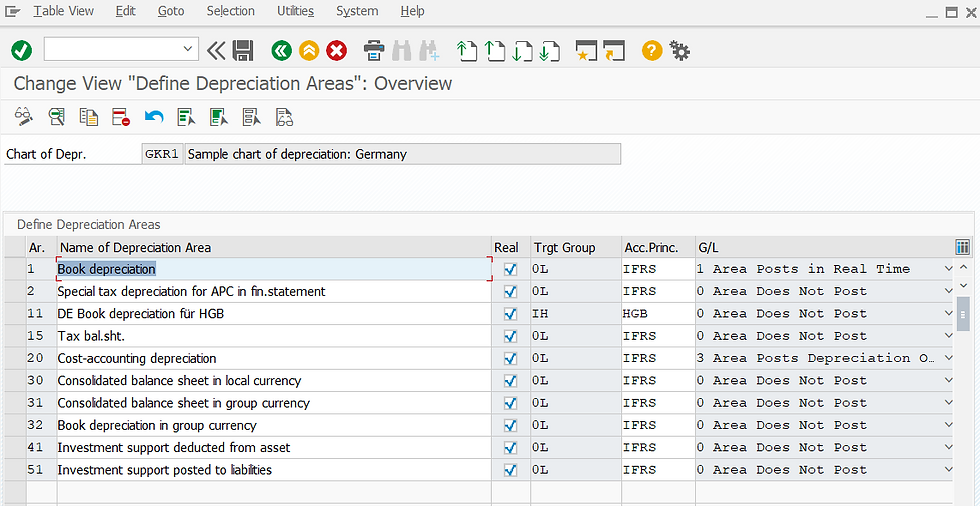Viewport: 980px width, 506px height.
Task: Open the Edit menu
Action: [x=126, y=11]
